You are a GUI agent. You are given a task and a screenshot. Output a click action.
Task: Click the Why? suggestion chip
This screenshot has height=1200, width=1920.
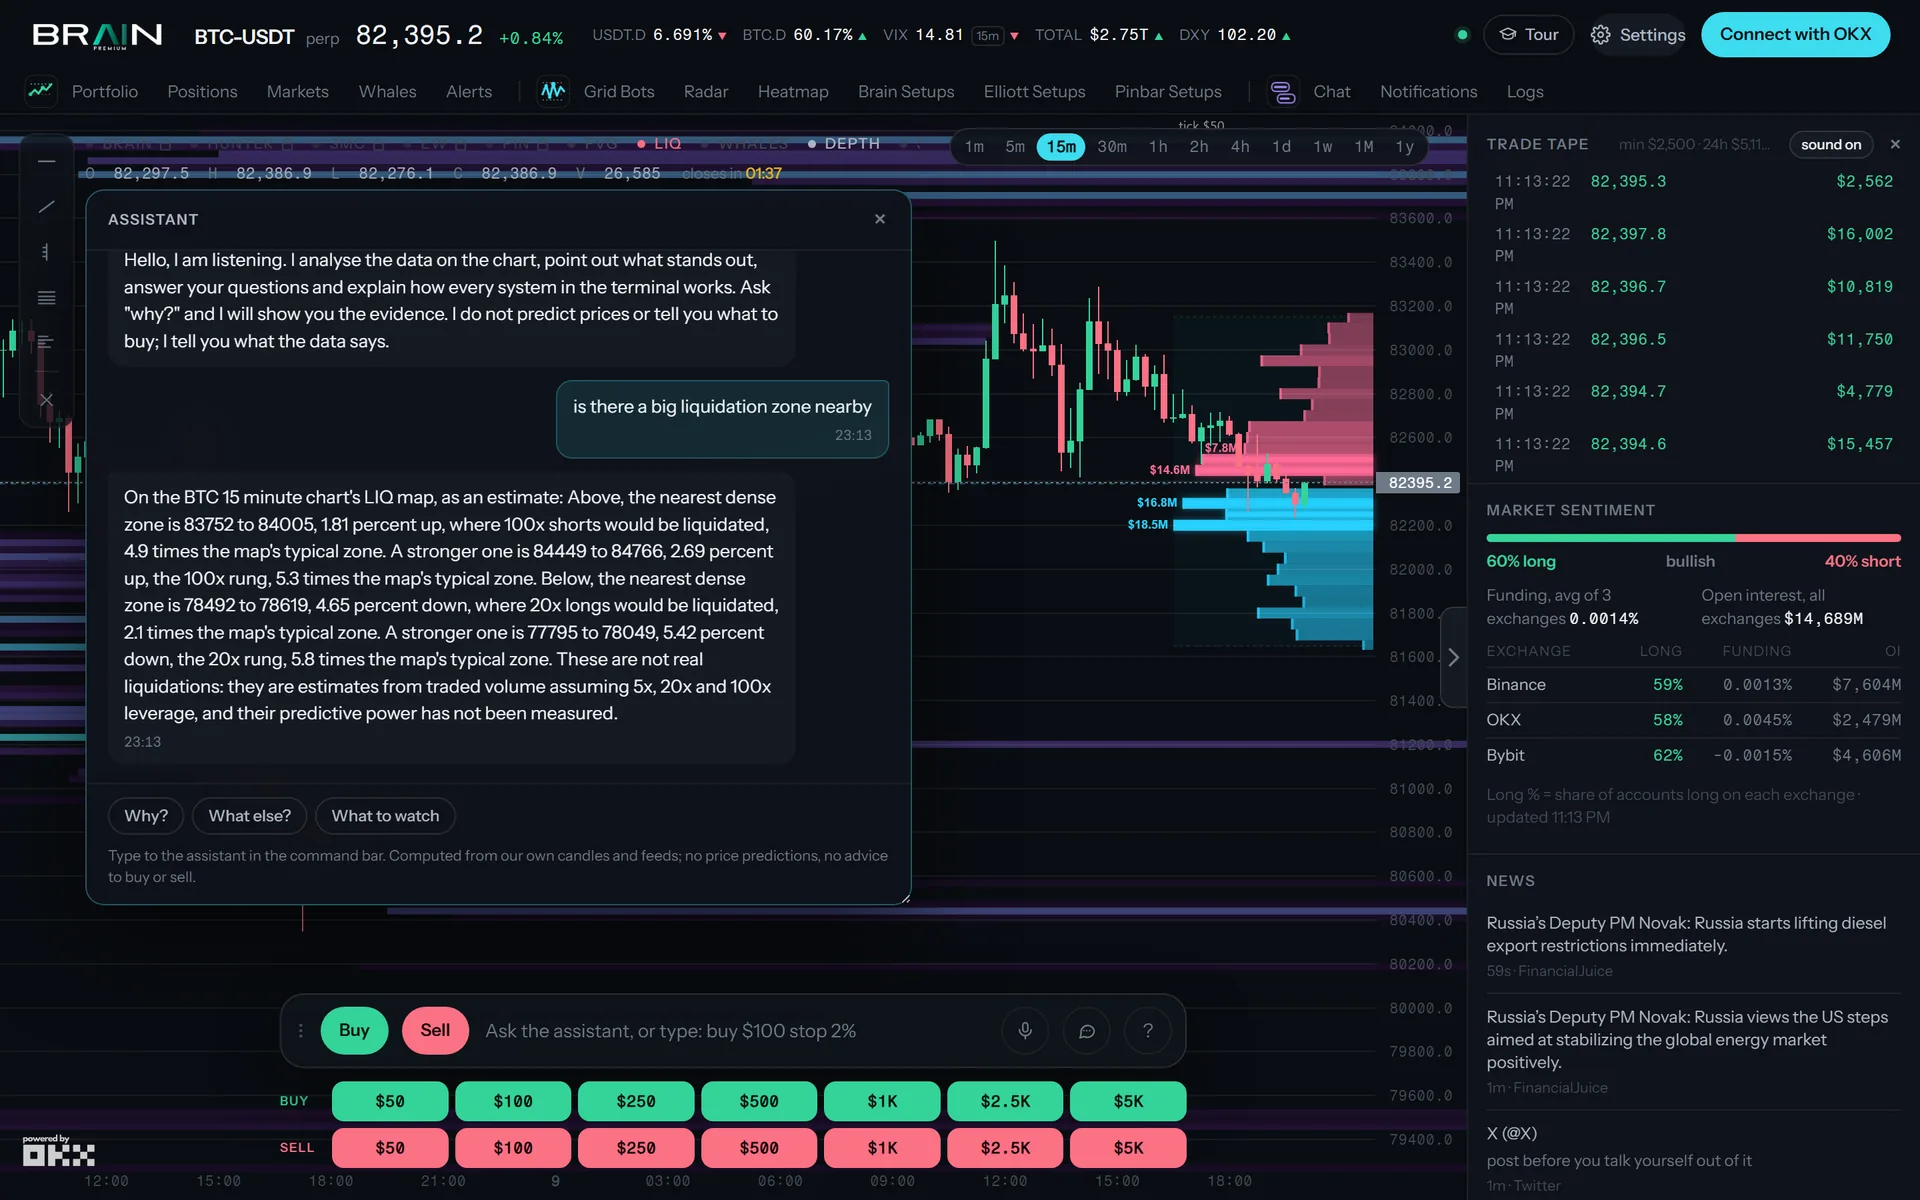pyautogui.click(x=146, y=816)
